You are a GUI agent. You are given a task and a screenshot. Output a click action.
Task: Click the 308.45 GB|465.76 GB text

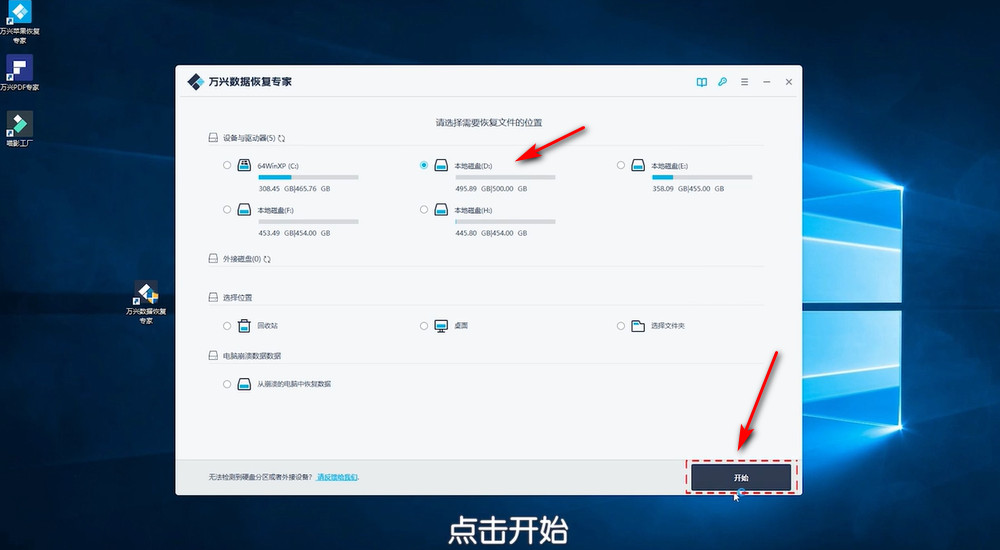pyautogui.click(x=295, y=189)
